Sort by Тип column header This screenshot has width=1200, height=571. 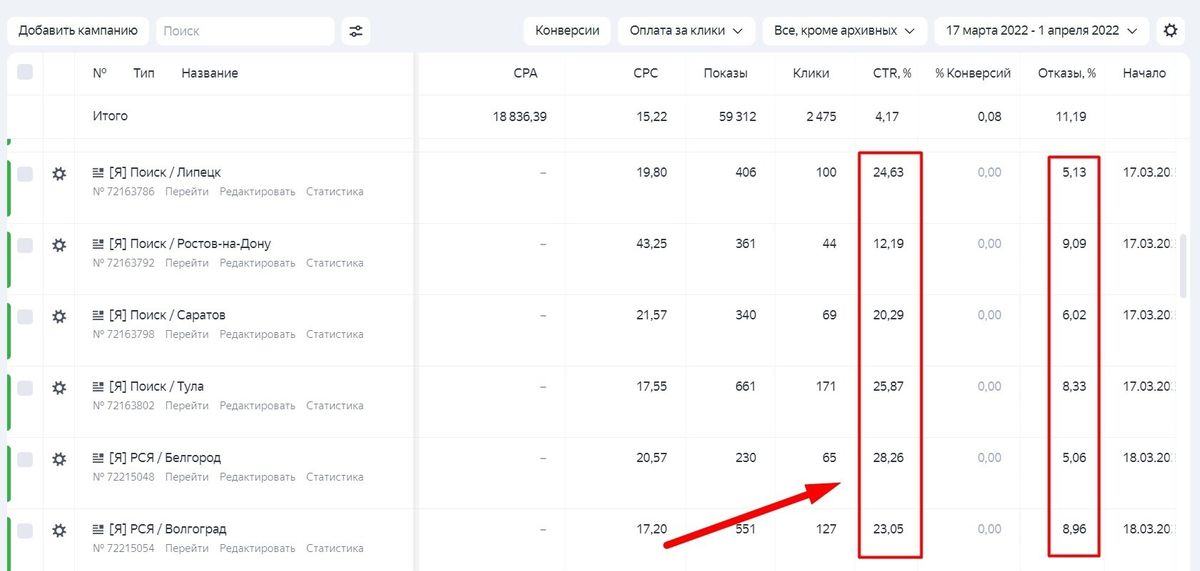click(x=144, y=73)
